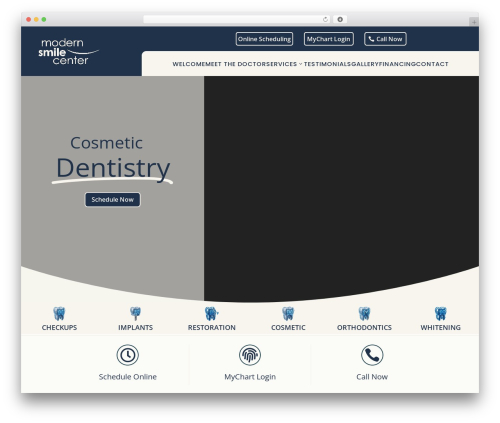Click the Restoration tooth icon
This screenshot has width=500, height=423.
tap(211, 314)
